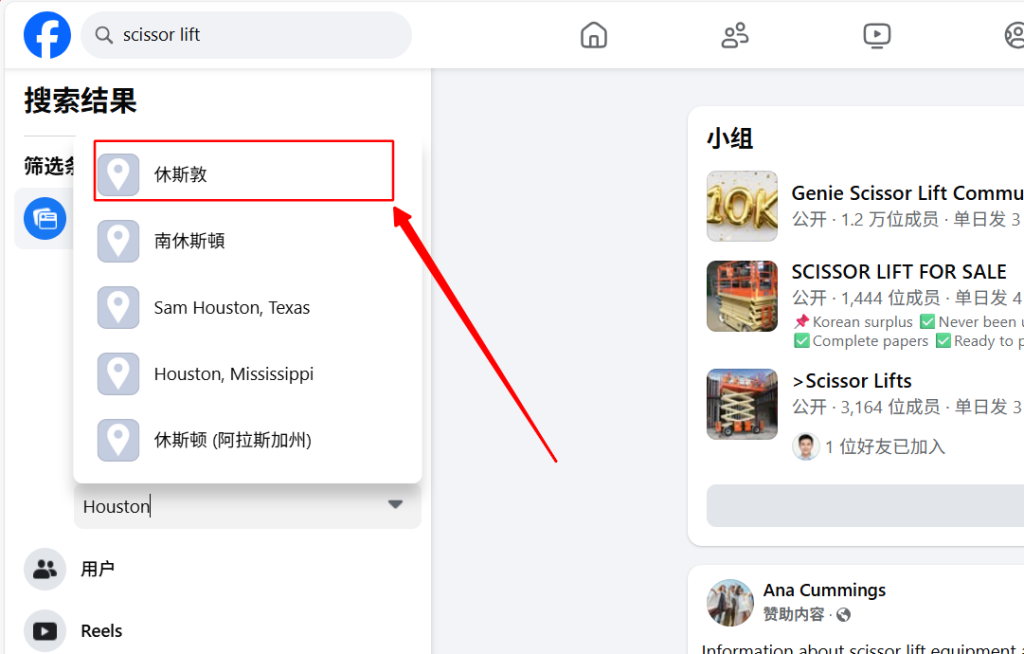The height and width of the screenshot is (654, 1024).
Task: Click the Facebook logo icon
Action: 47,35
